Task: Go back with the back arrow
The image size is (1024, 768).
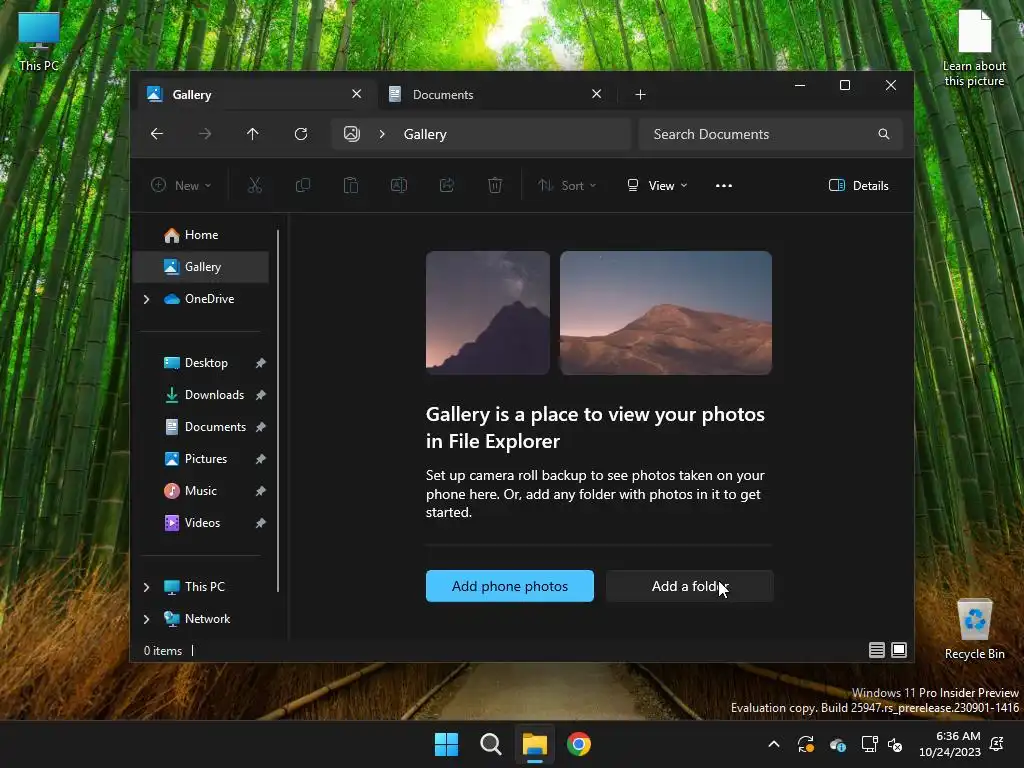Action: (157, 134)
